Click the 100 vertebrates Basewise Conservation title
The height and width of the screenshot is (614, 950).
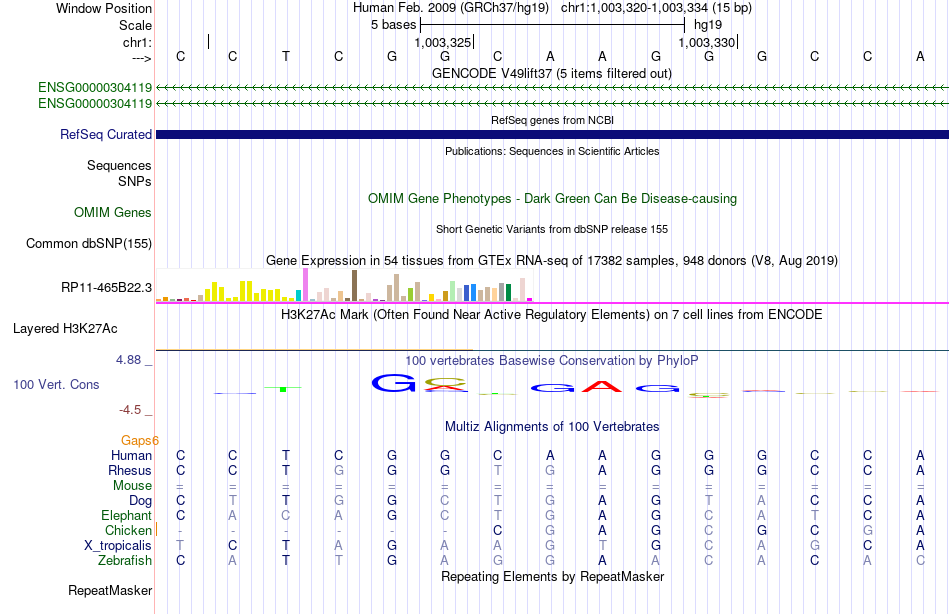[x=552, y=361]
